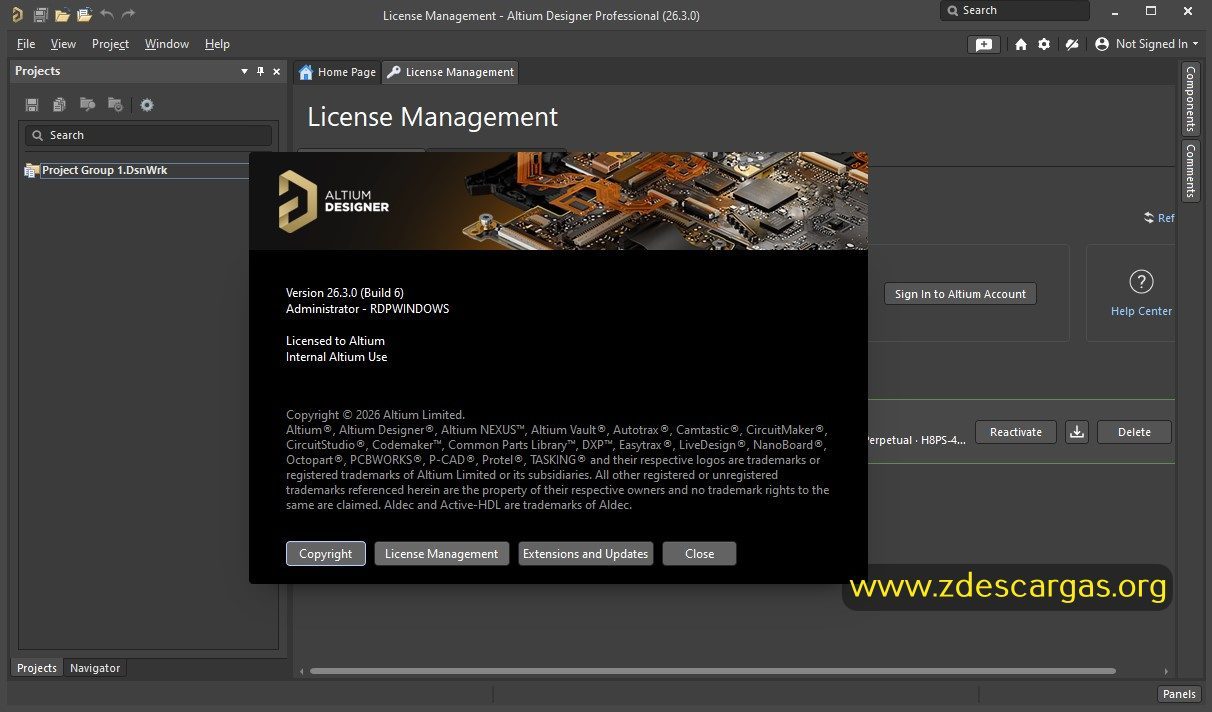
Task: Click the Licensed to Altium text
Action: click(335, 341)
